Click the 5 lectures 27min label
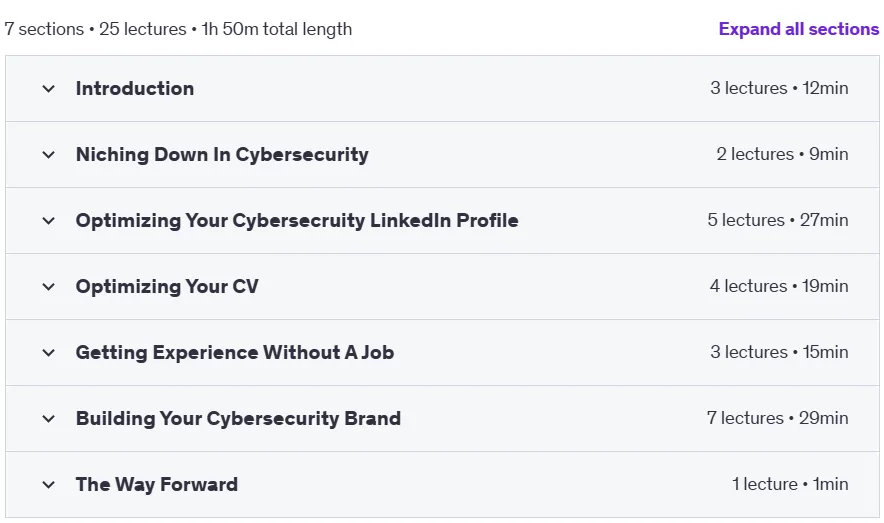Image resolution: width=884 pixels, height=523 pixels. click(778, 220)
